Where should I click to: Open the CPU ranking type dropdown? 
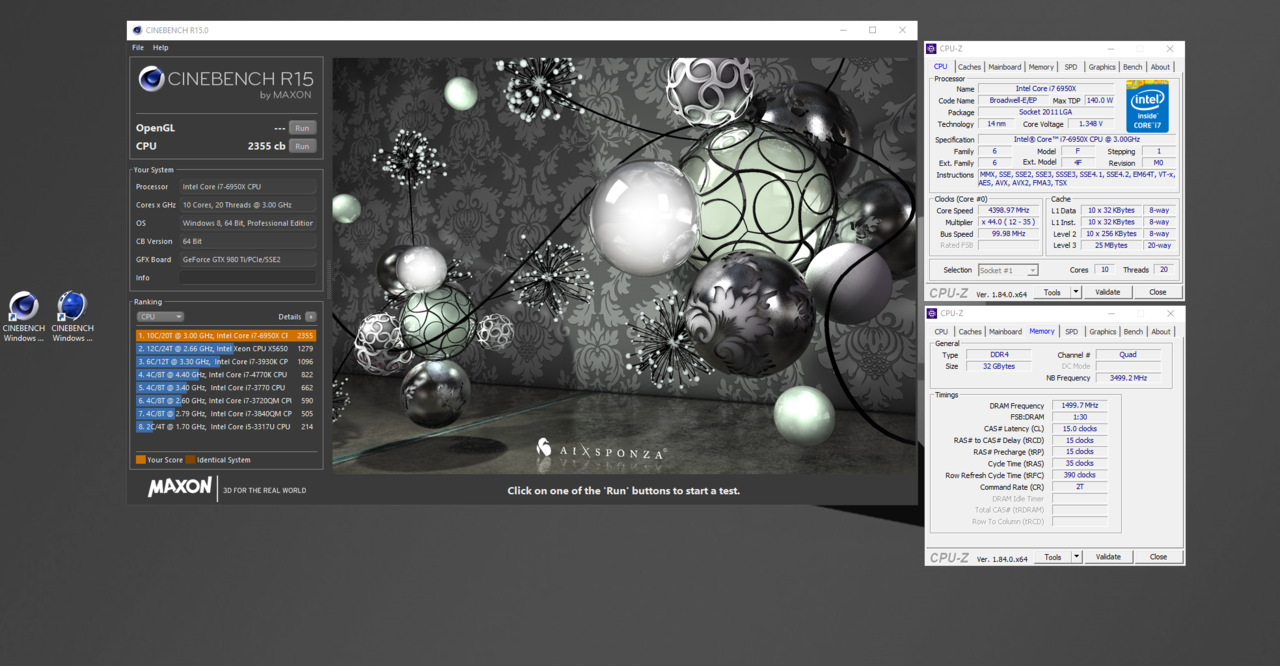click(x=160, y=316)
